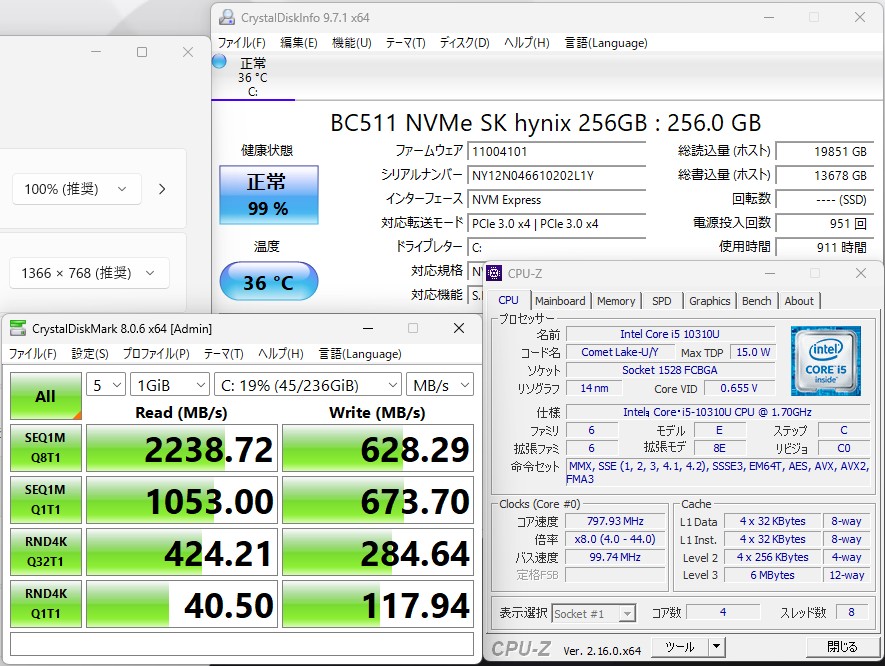Open the 機能(U) menu in CrystalDiskInfo
The width and height of the screenshot is (885, 666).
point(351,43)
